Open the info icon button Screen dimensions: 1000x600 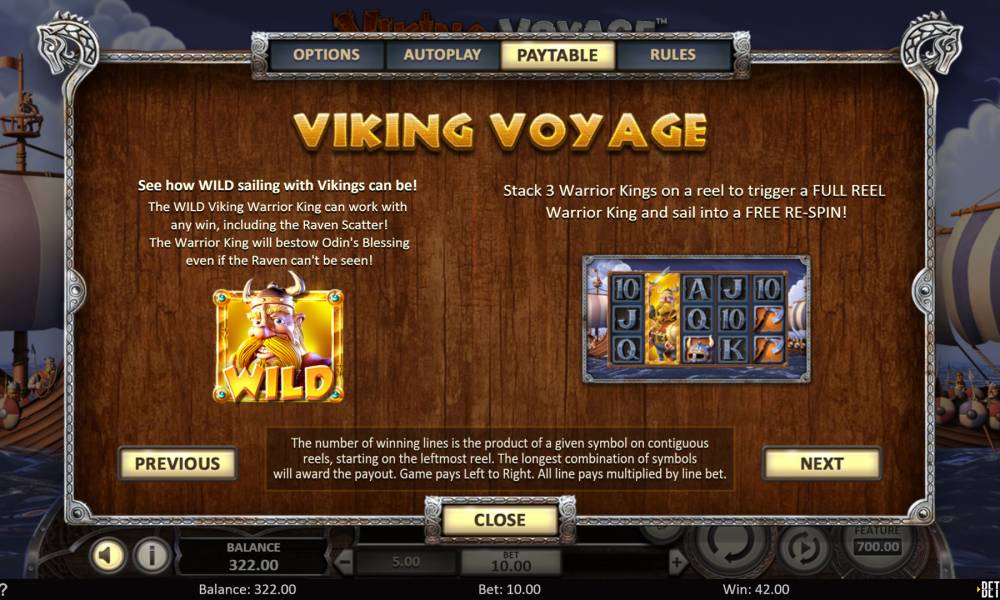click(152, 555)
